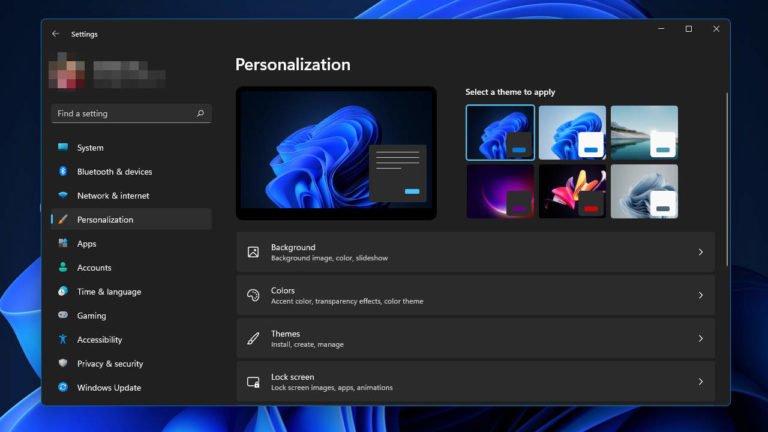Image resolution: width=768 pixels, height=432 pixels.
Task: Click the Lock screen icon
Action: tap(253, 382)
